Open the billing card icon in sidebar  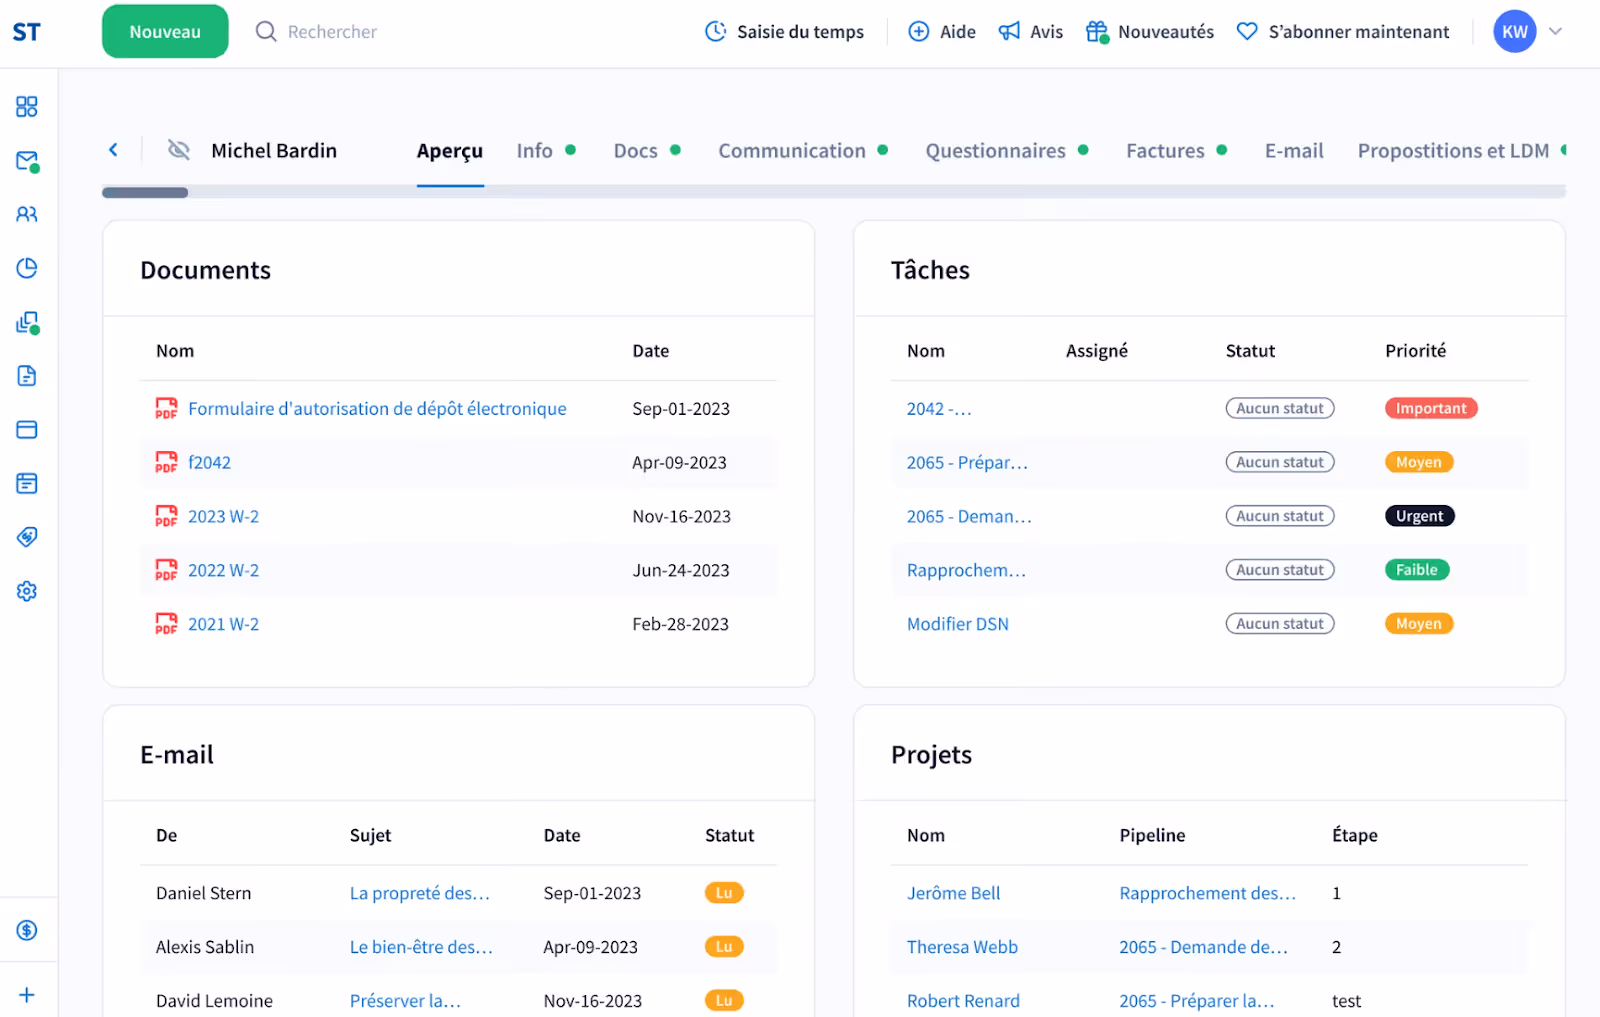(27, 430)
